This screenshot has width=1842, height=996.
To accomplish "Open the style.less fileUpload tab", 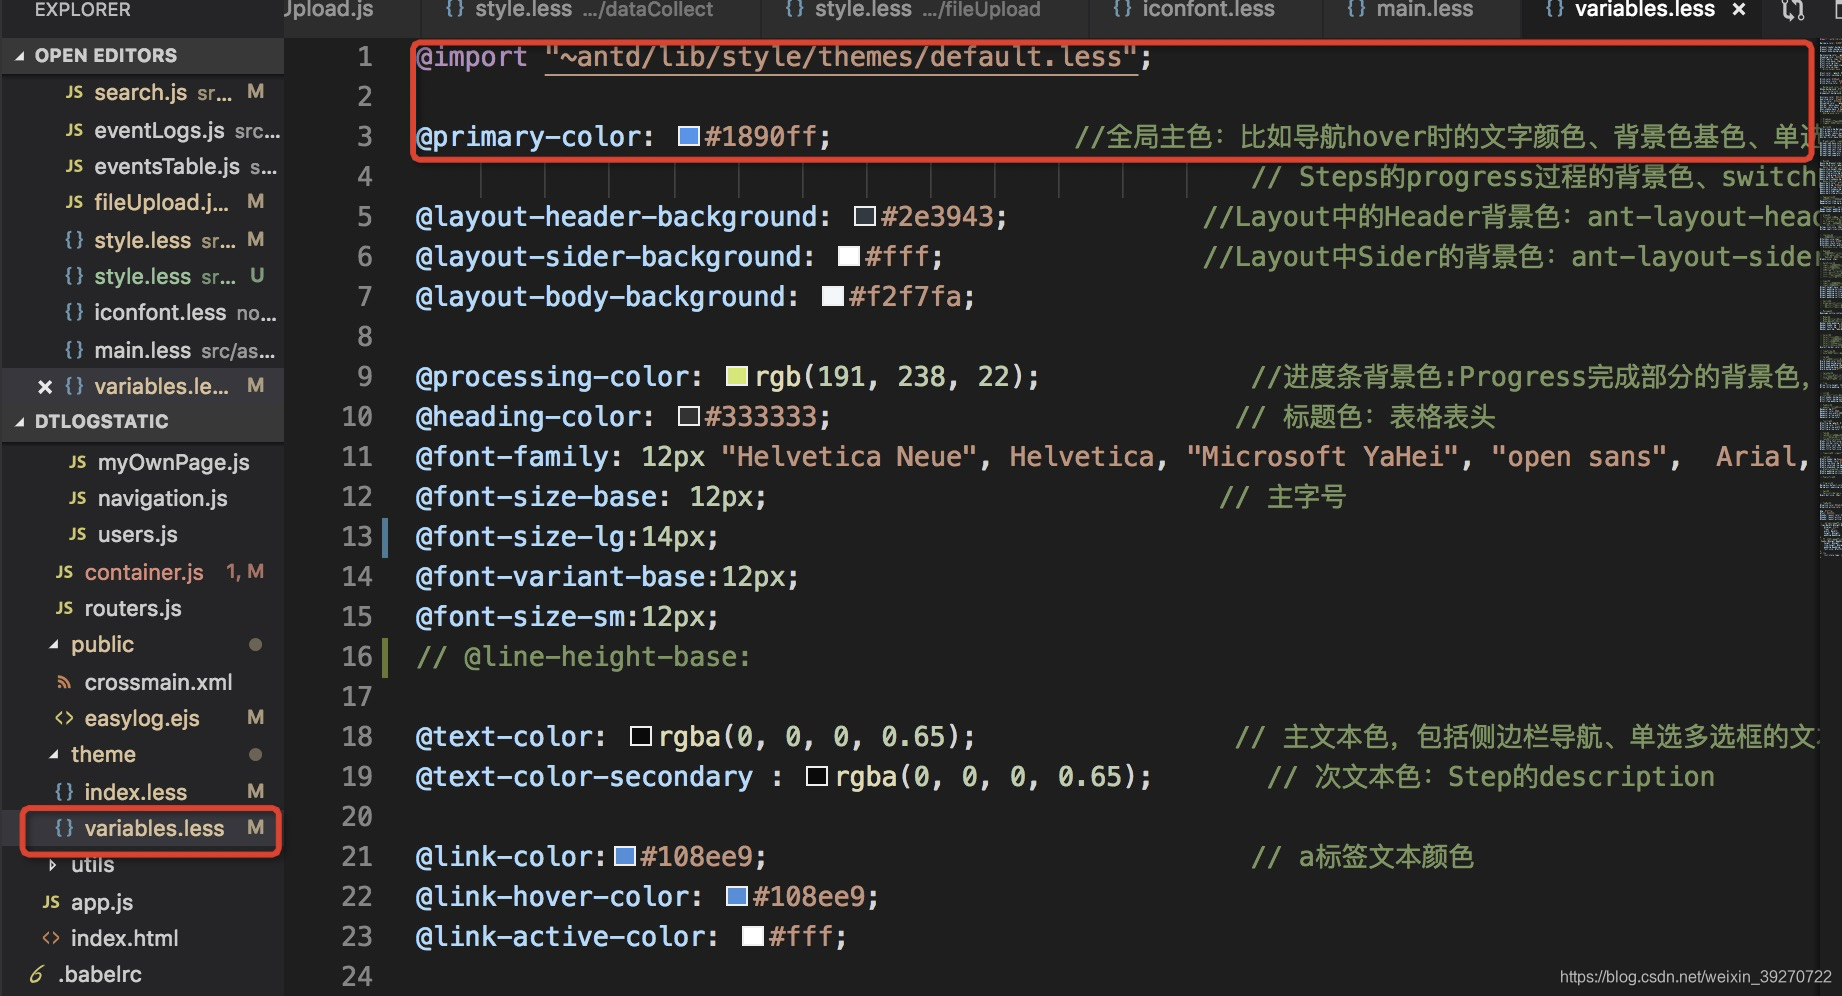I will click(912, 10).
